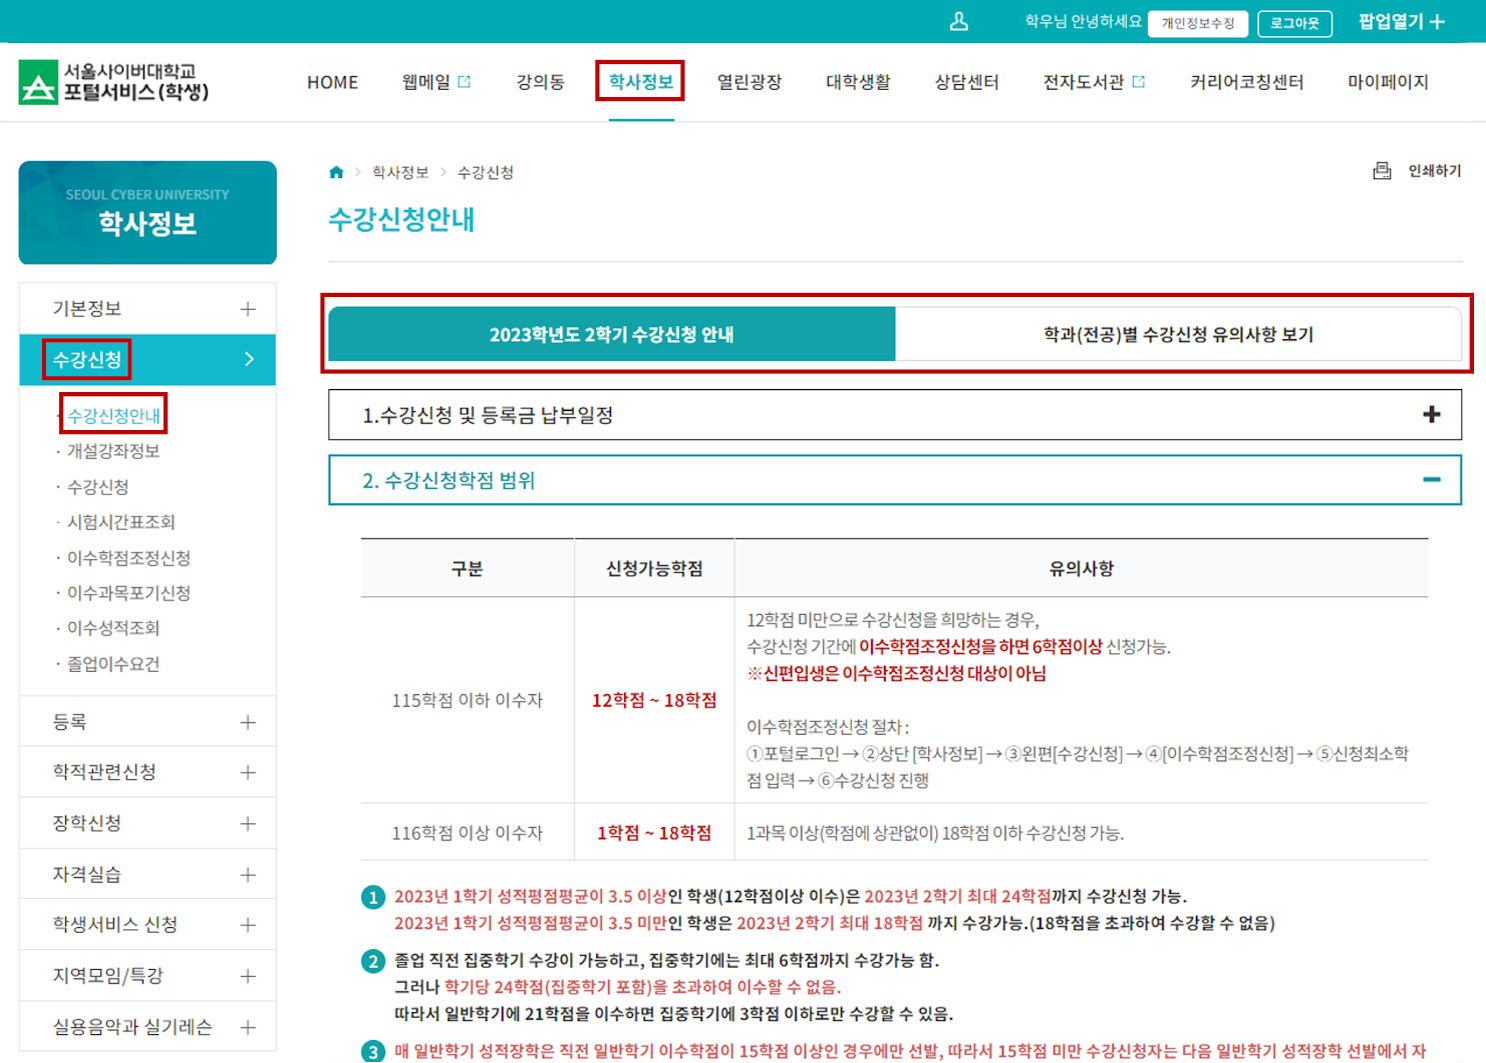Expand the 장학신청 sidebar section
This screenshot has height=1063, width=1486.
pos(246,823)
